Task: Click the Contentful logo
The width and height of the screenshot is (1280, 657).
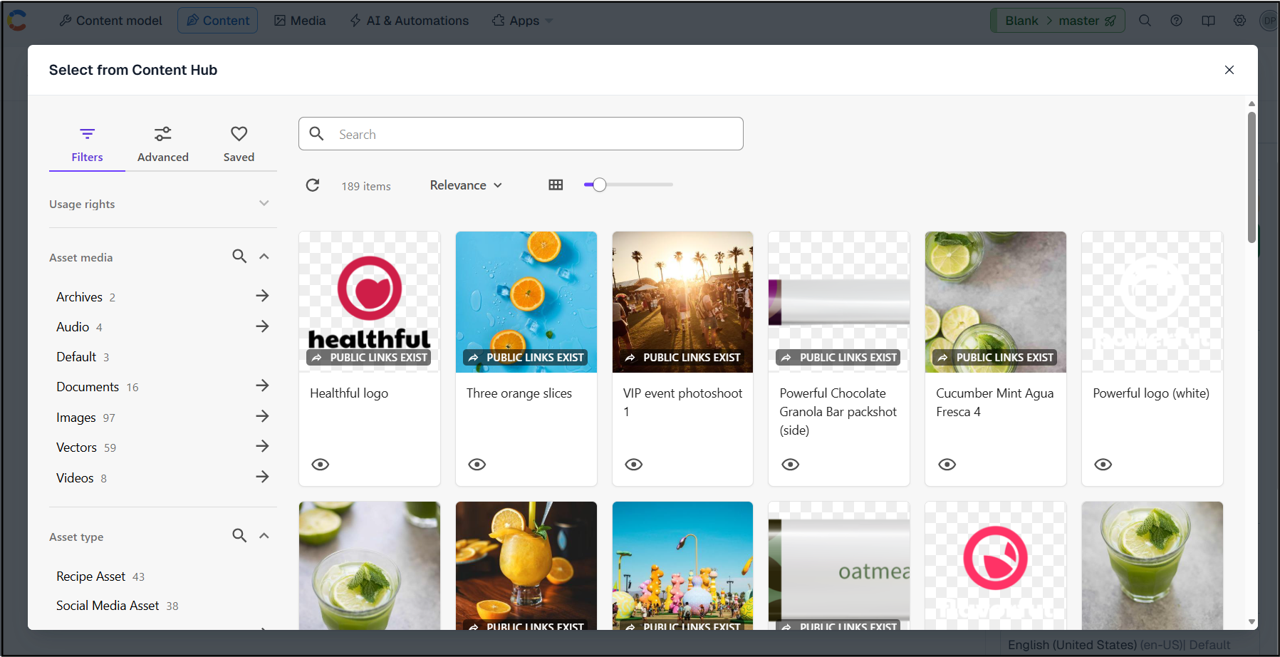Action: 17,20
